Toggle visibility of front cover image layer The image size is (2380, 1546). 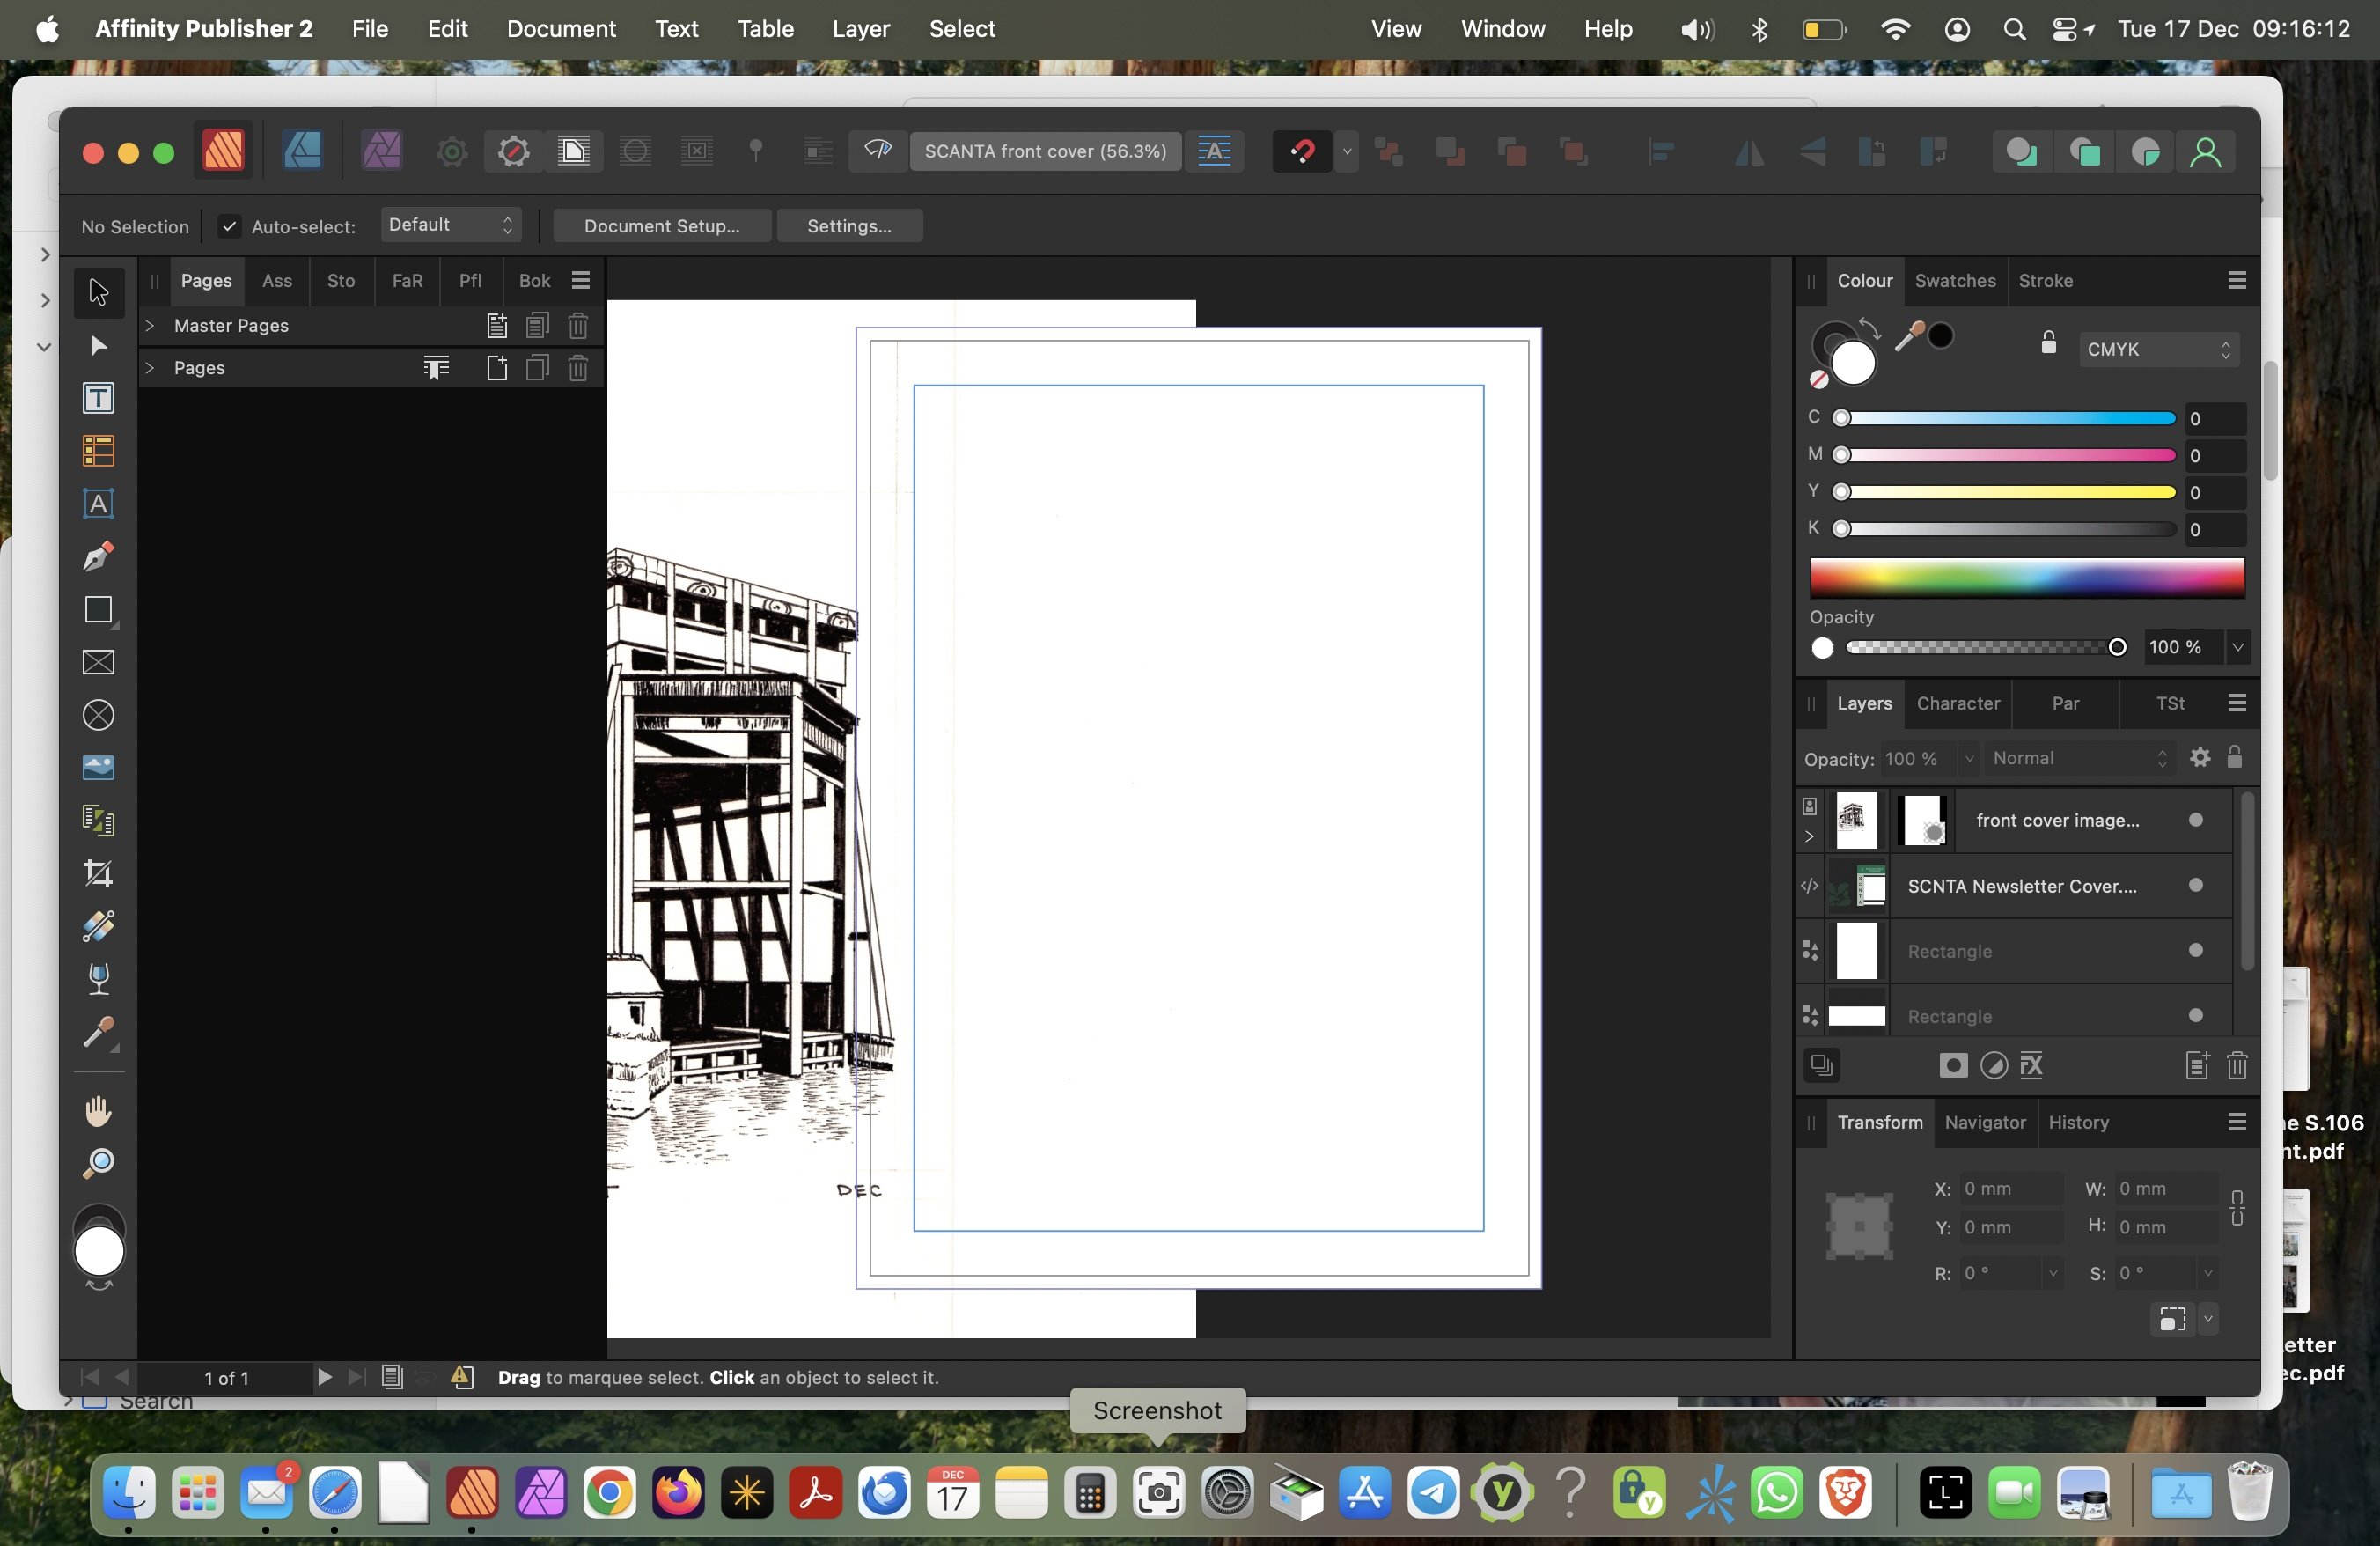coord(2196,820)
